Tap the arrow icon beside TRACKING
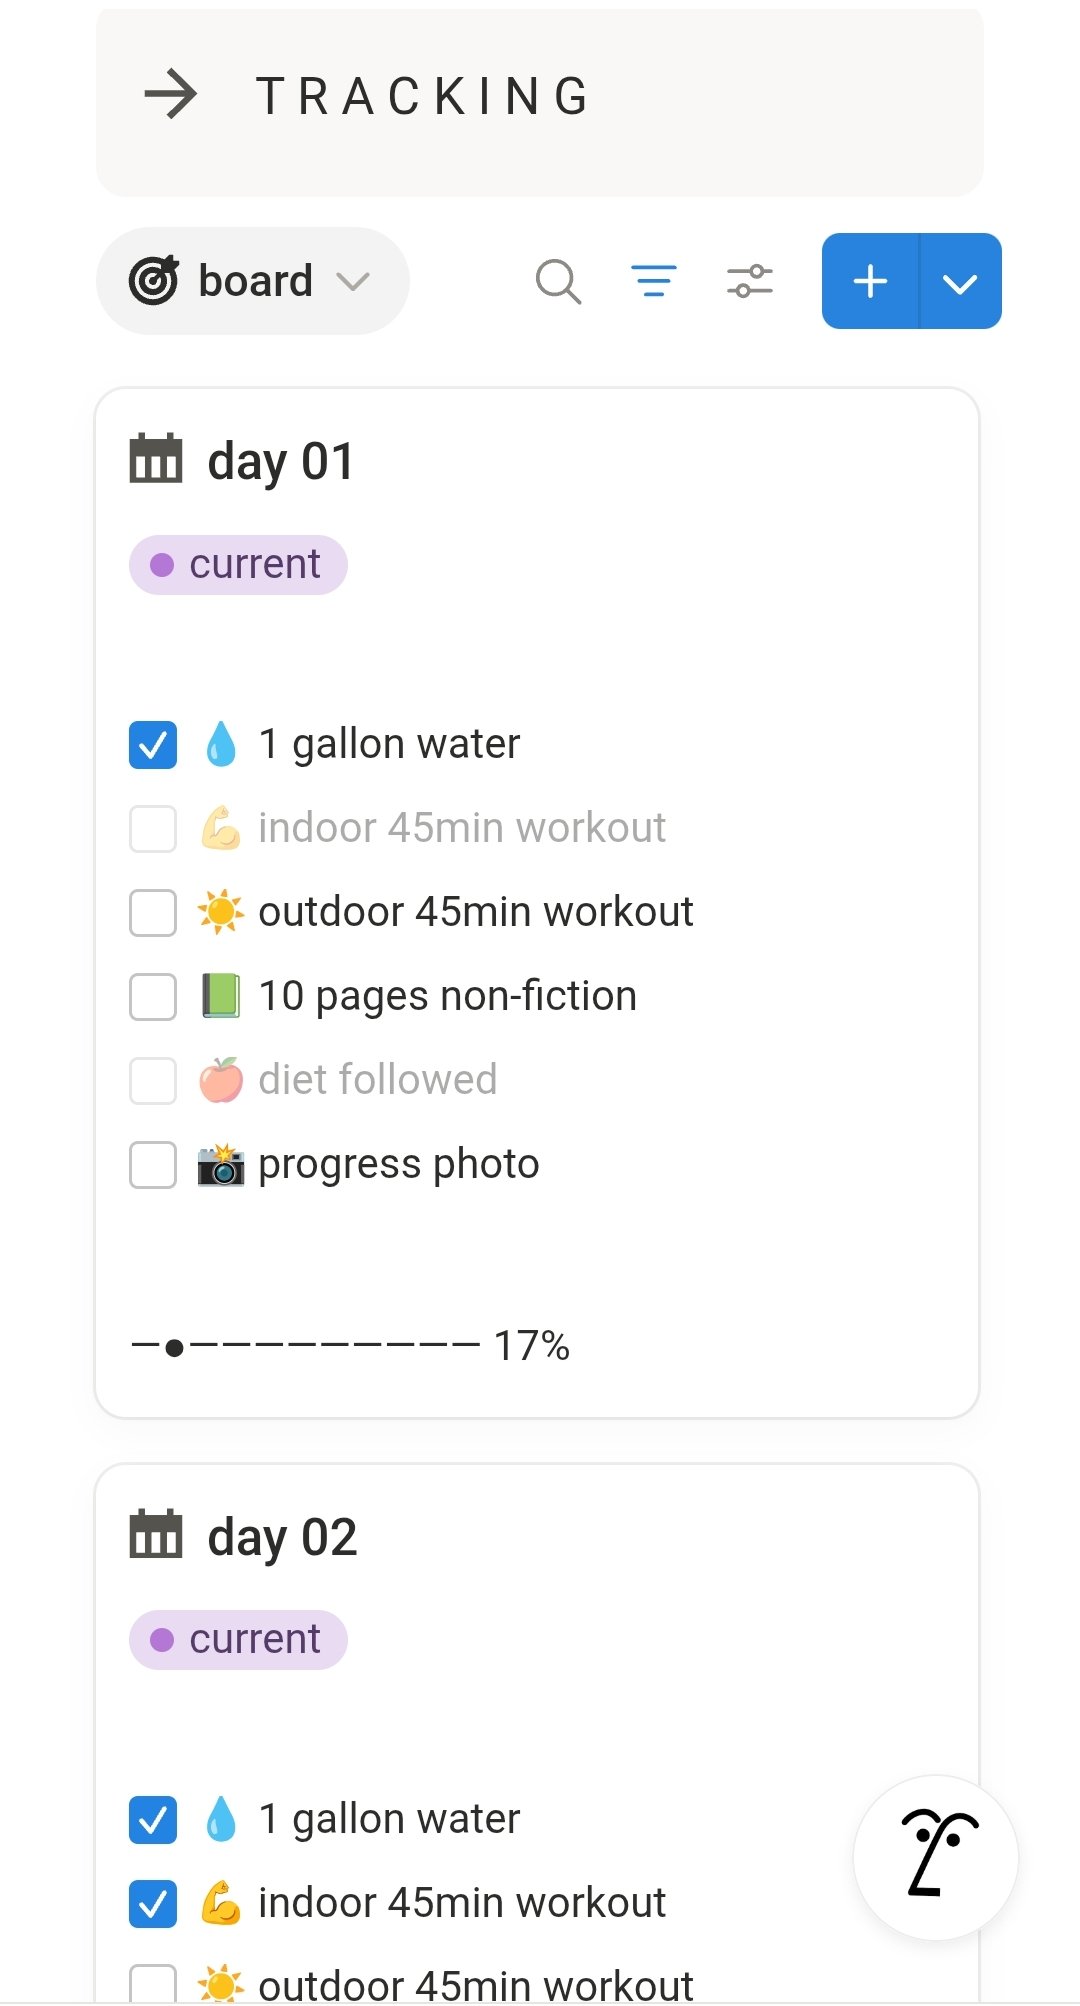1080x2006 pixels. point(171,95)
